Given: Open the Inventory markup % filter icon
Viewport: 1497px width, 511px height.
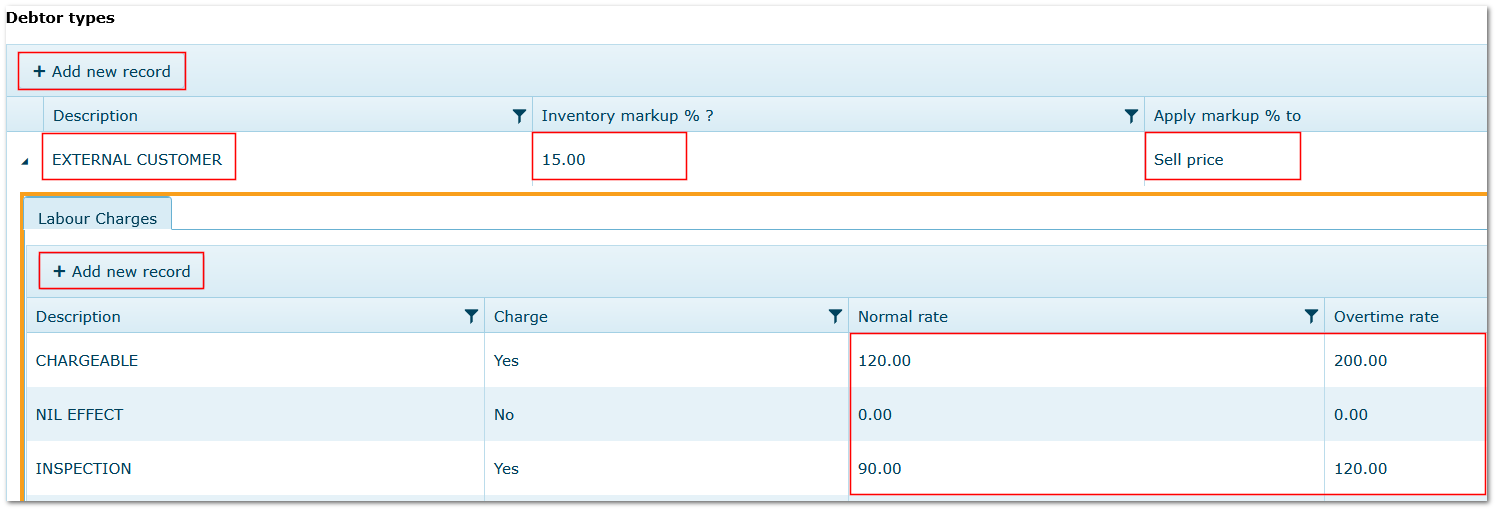Looking at the screenshot, I should click(x=1131, y=116).
